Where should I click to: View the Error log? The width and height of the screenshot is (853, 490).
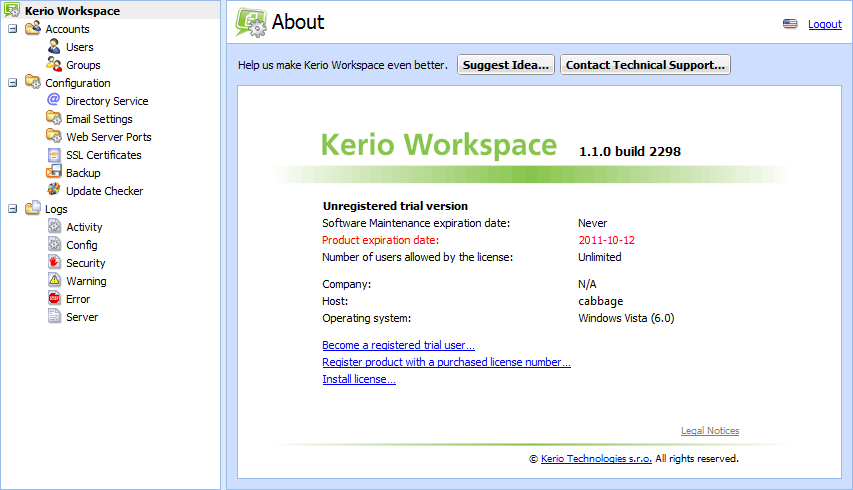(78, 299)
